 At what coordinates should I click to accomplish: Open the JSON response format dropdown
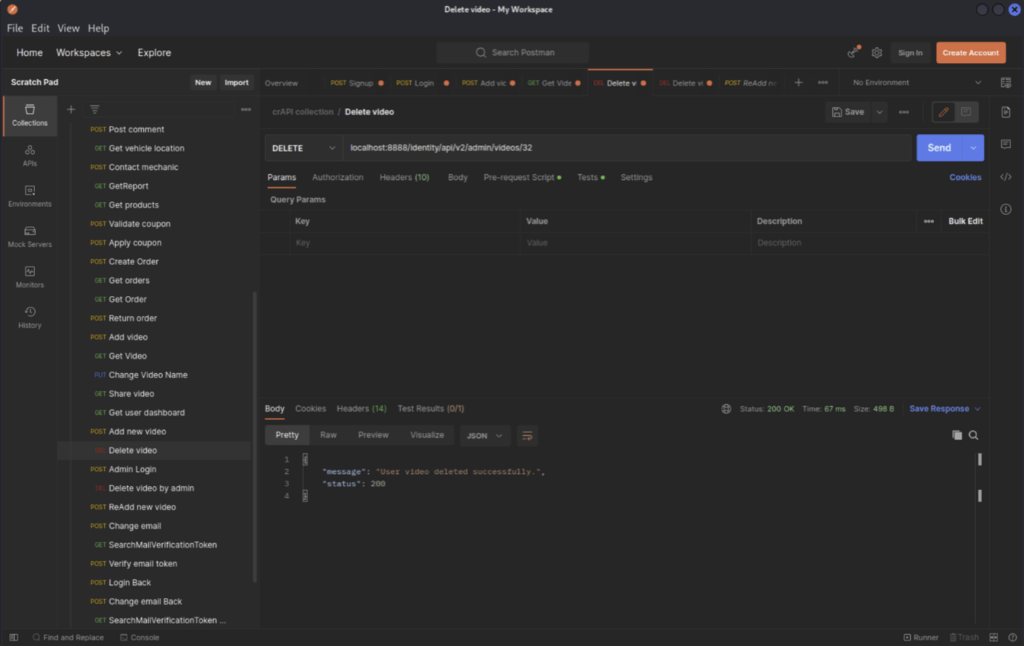point(485,435)
